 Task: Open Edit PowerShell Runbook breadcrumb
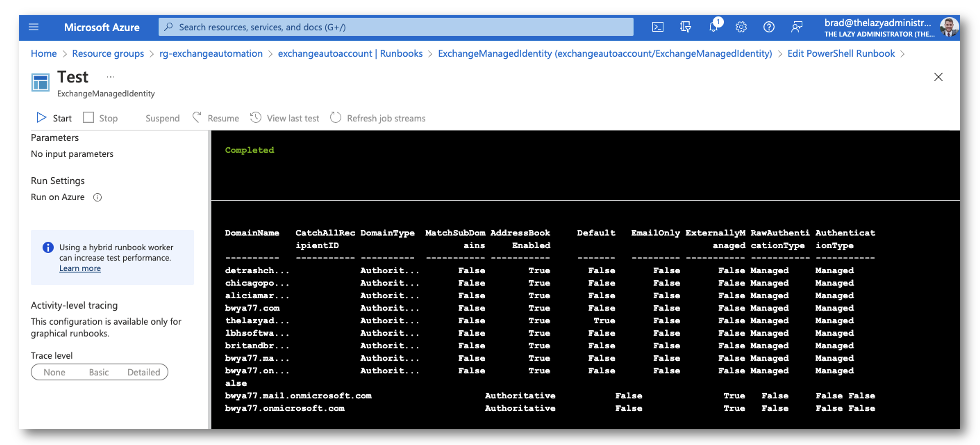click(841, 54)
